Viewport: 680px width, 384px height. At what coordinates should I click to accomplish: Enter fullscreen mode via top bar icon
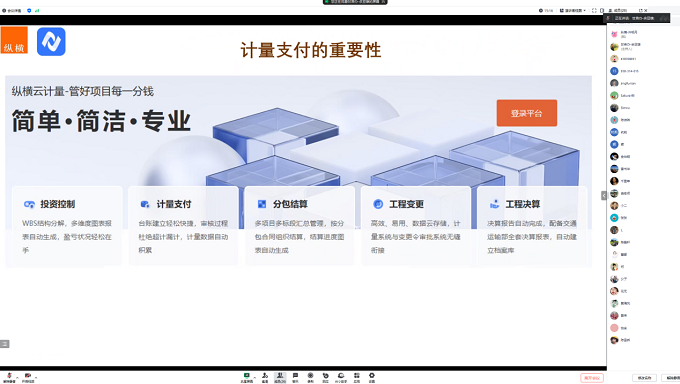(x=594, y=10)
